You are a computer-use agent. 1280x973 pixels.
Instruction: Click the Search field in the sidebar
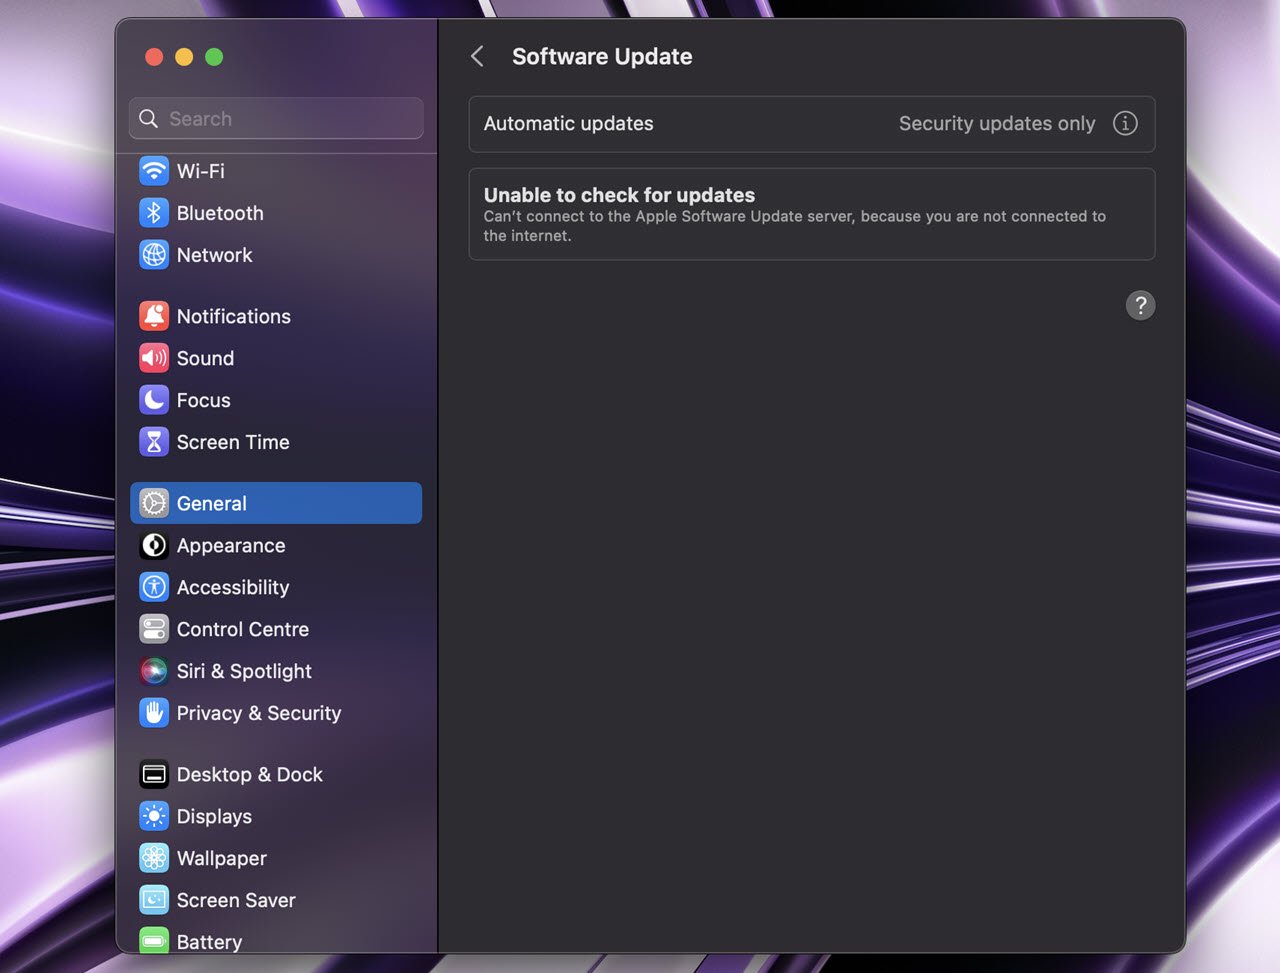[x=275, y=118]
